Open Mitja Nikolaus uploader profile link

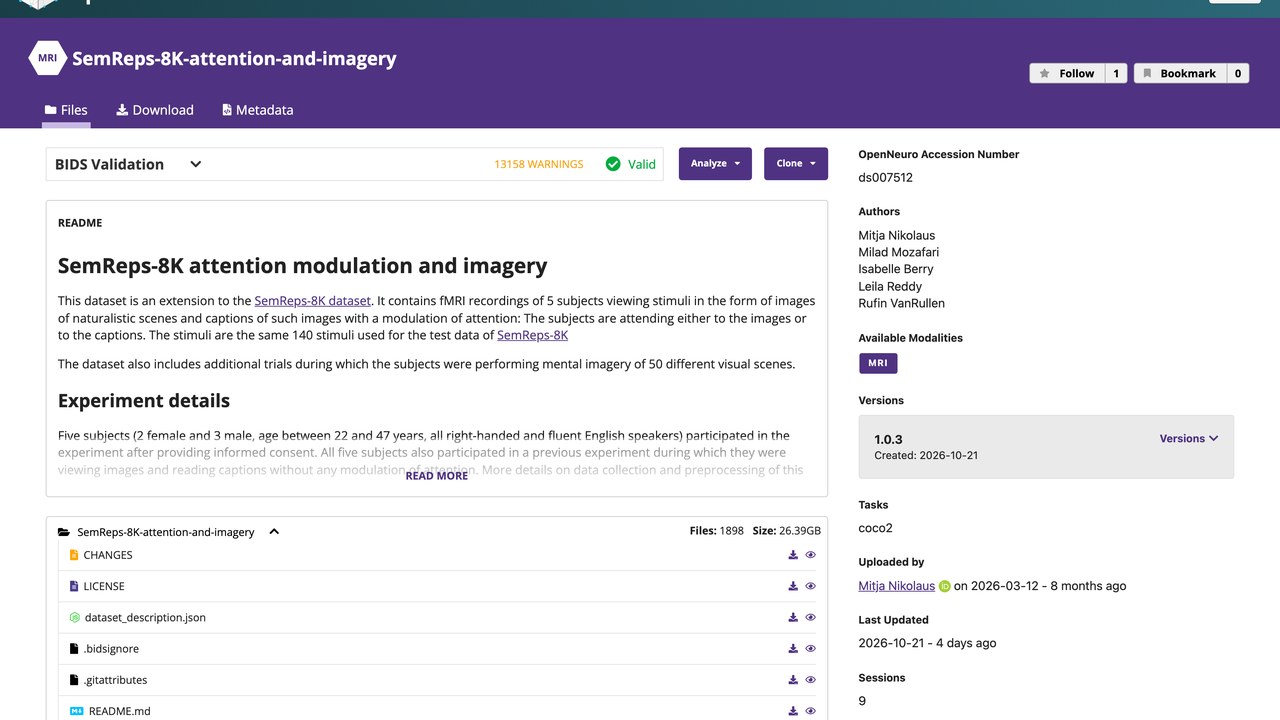click(897, 586)
